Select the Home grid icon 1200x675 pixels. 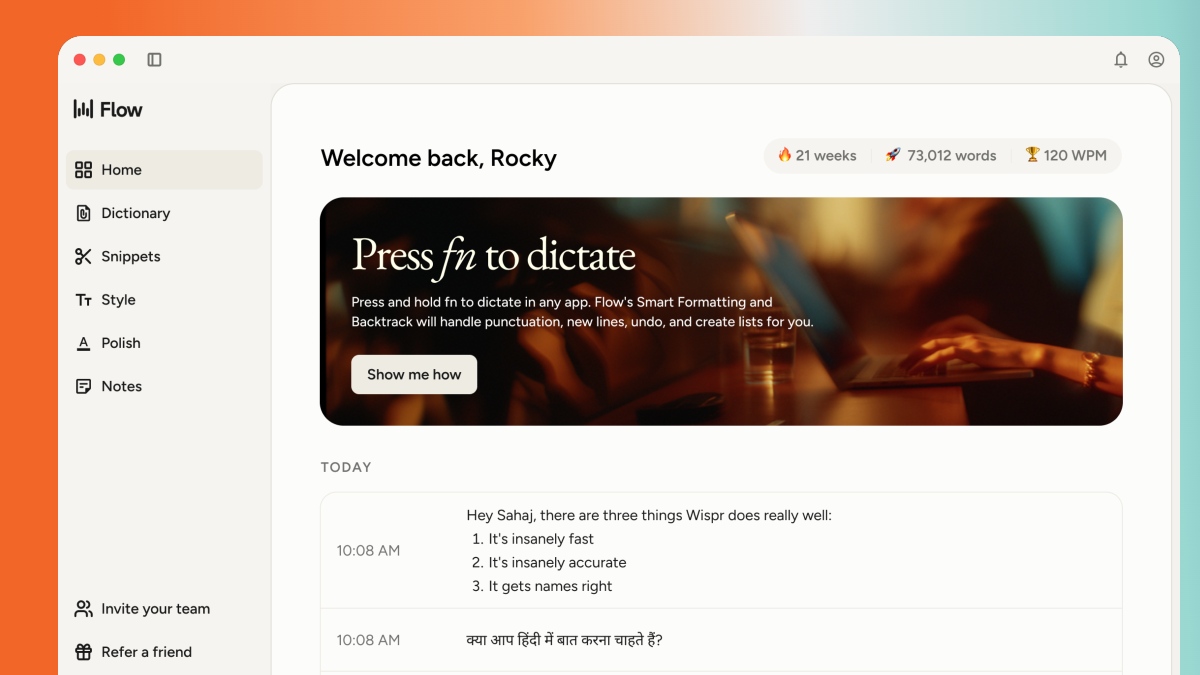click(x=84, y=170)
